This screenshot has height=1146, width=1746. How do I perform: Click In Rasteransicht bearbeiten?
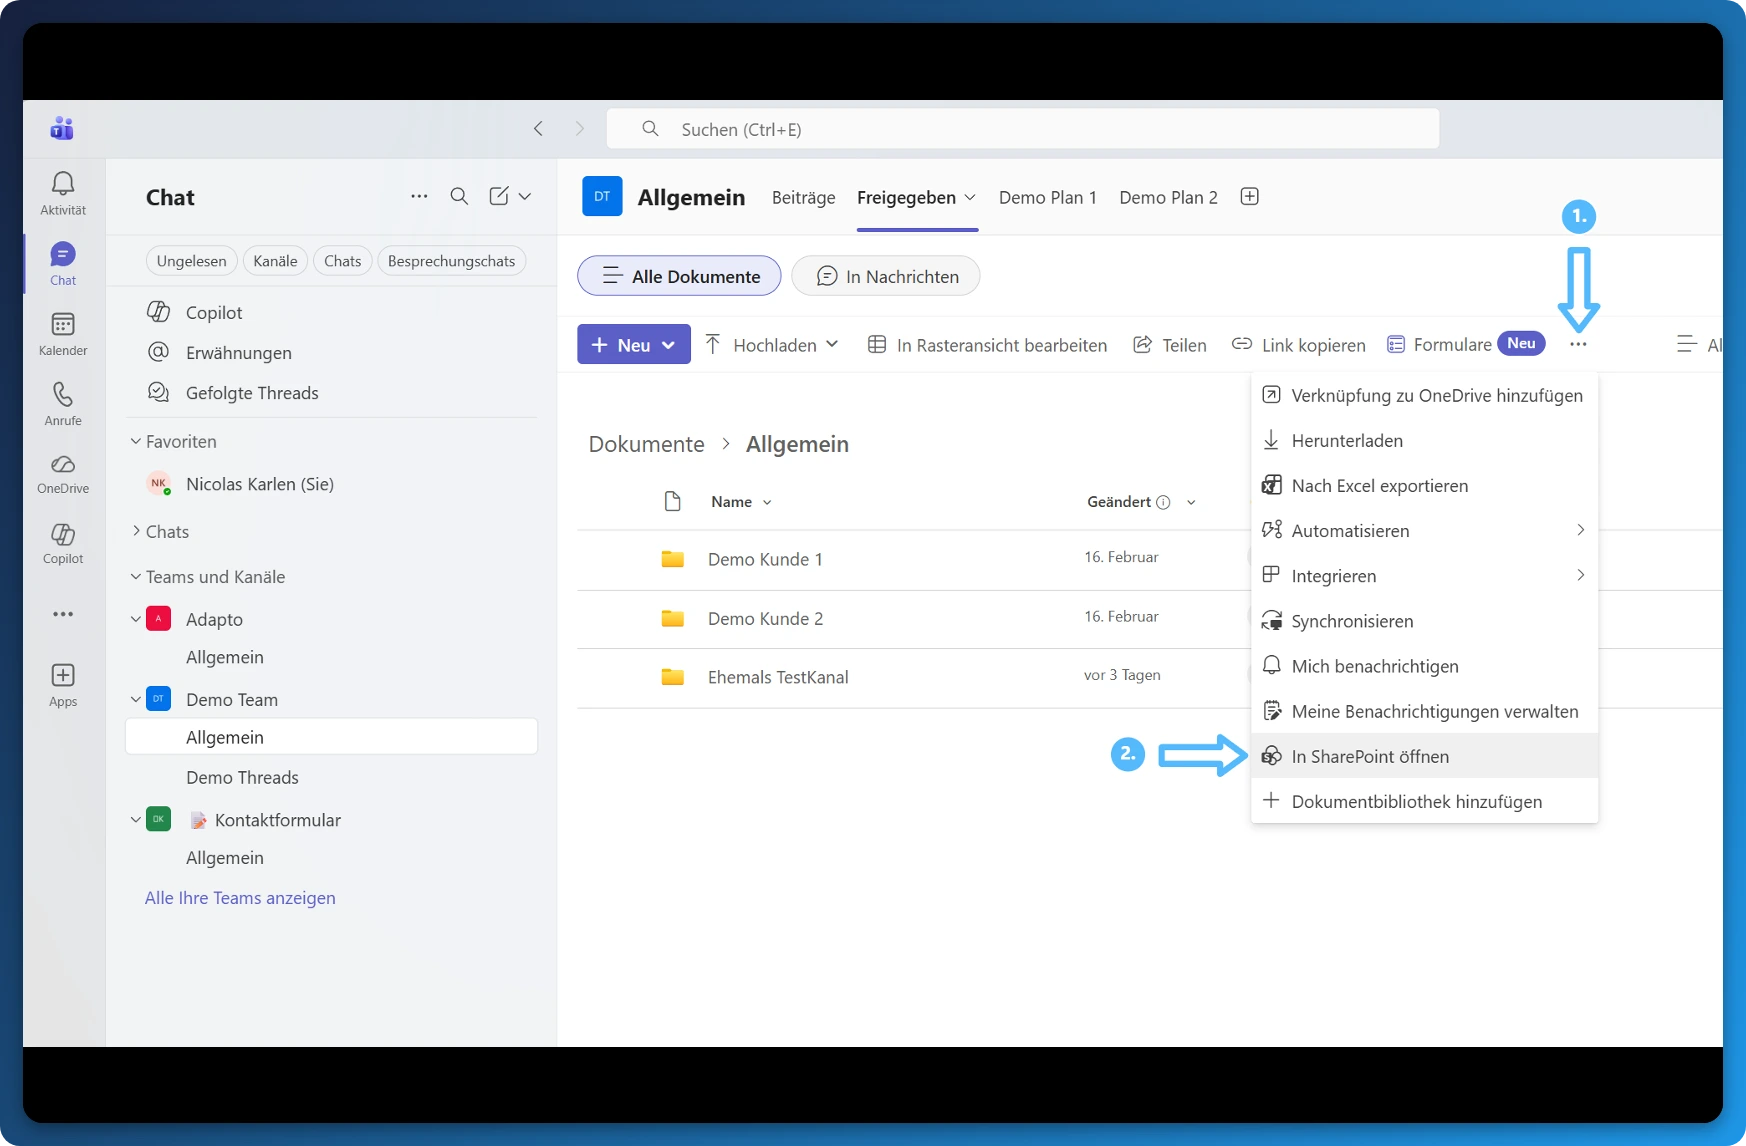point(987,345)
